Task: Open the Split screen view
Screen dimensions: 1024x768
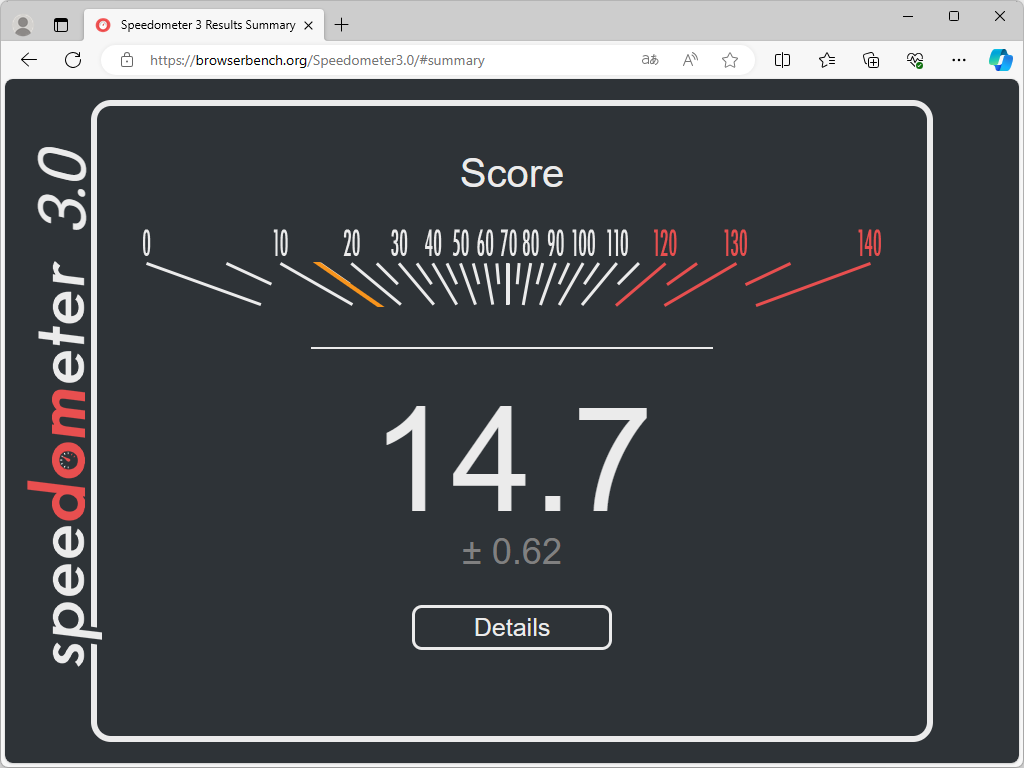Action: 782,60
